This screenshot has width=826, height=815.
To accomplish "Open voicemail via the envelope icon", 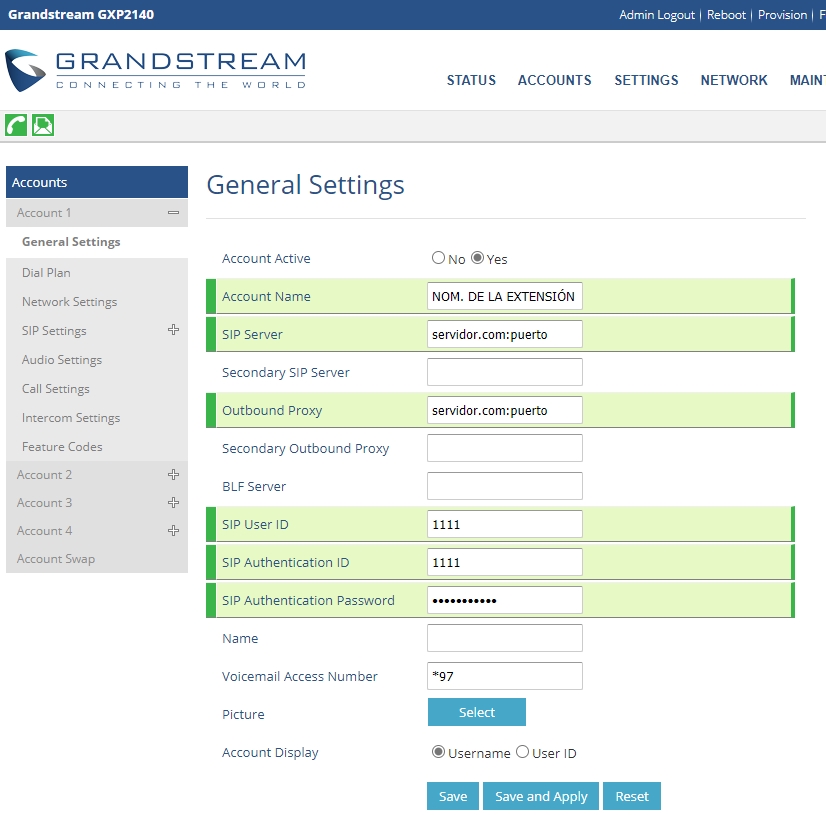I will click(41, 125).
